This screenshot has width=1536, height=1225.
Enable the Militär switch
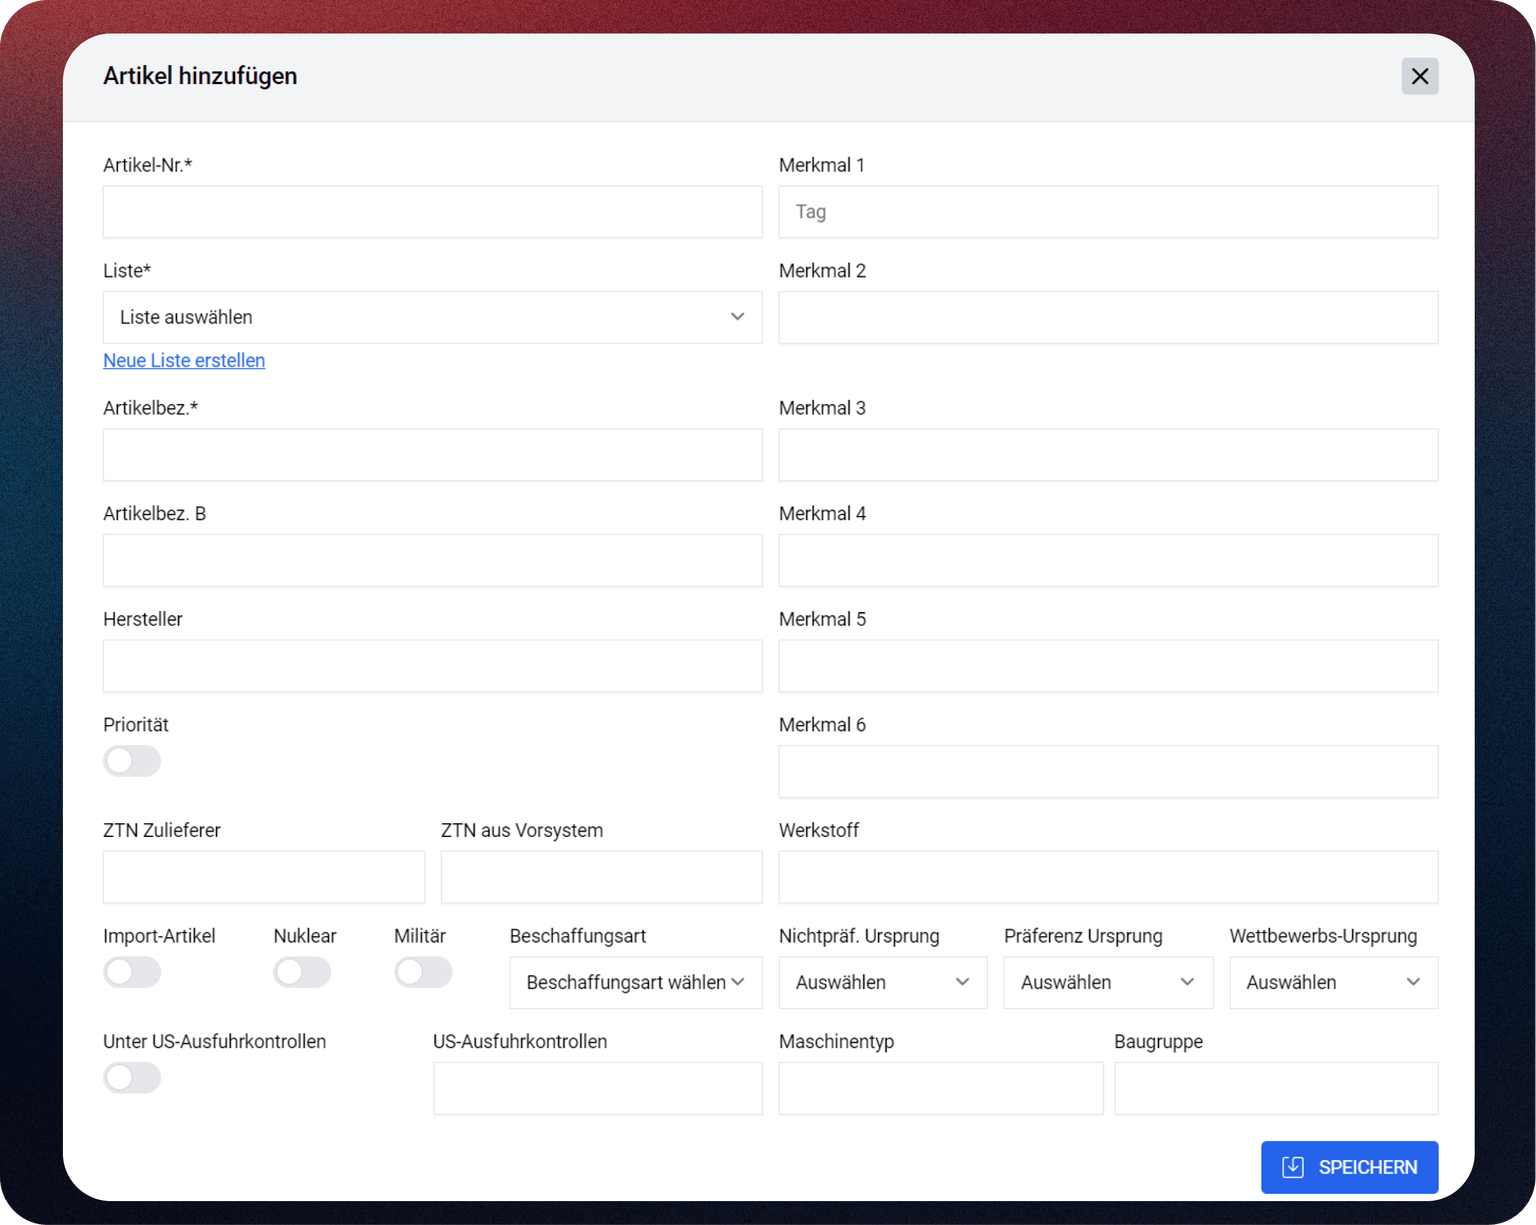click(423, 972)
